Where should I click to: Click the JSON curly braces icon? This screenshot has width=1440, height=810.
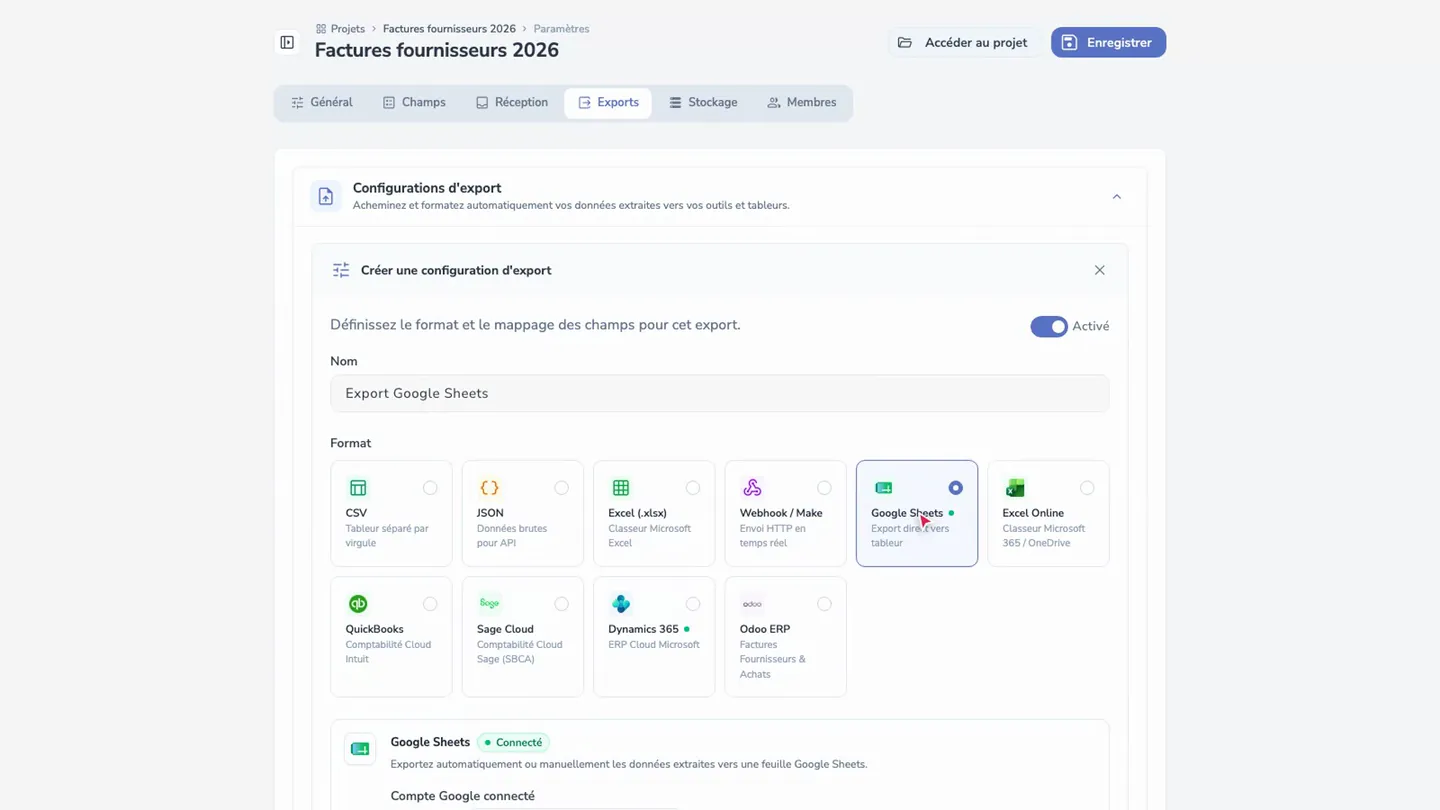pyautogui.click(x=489, y=488)
